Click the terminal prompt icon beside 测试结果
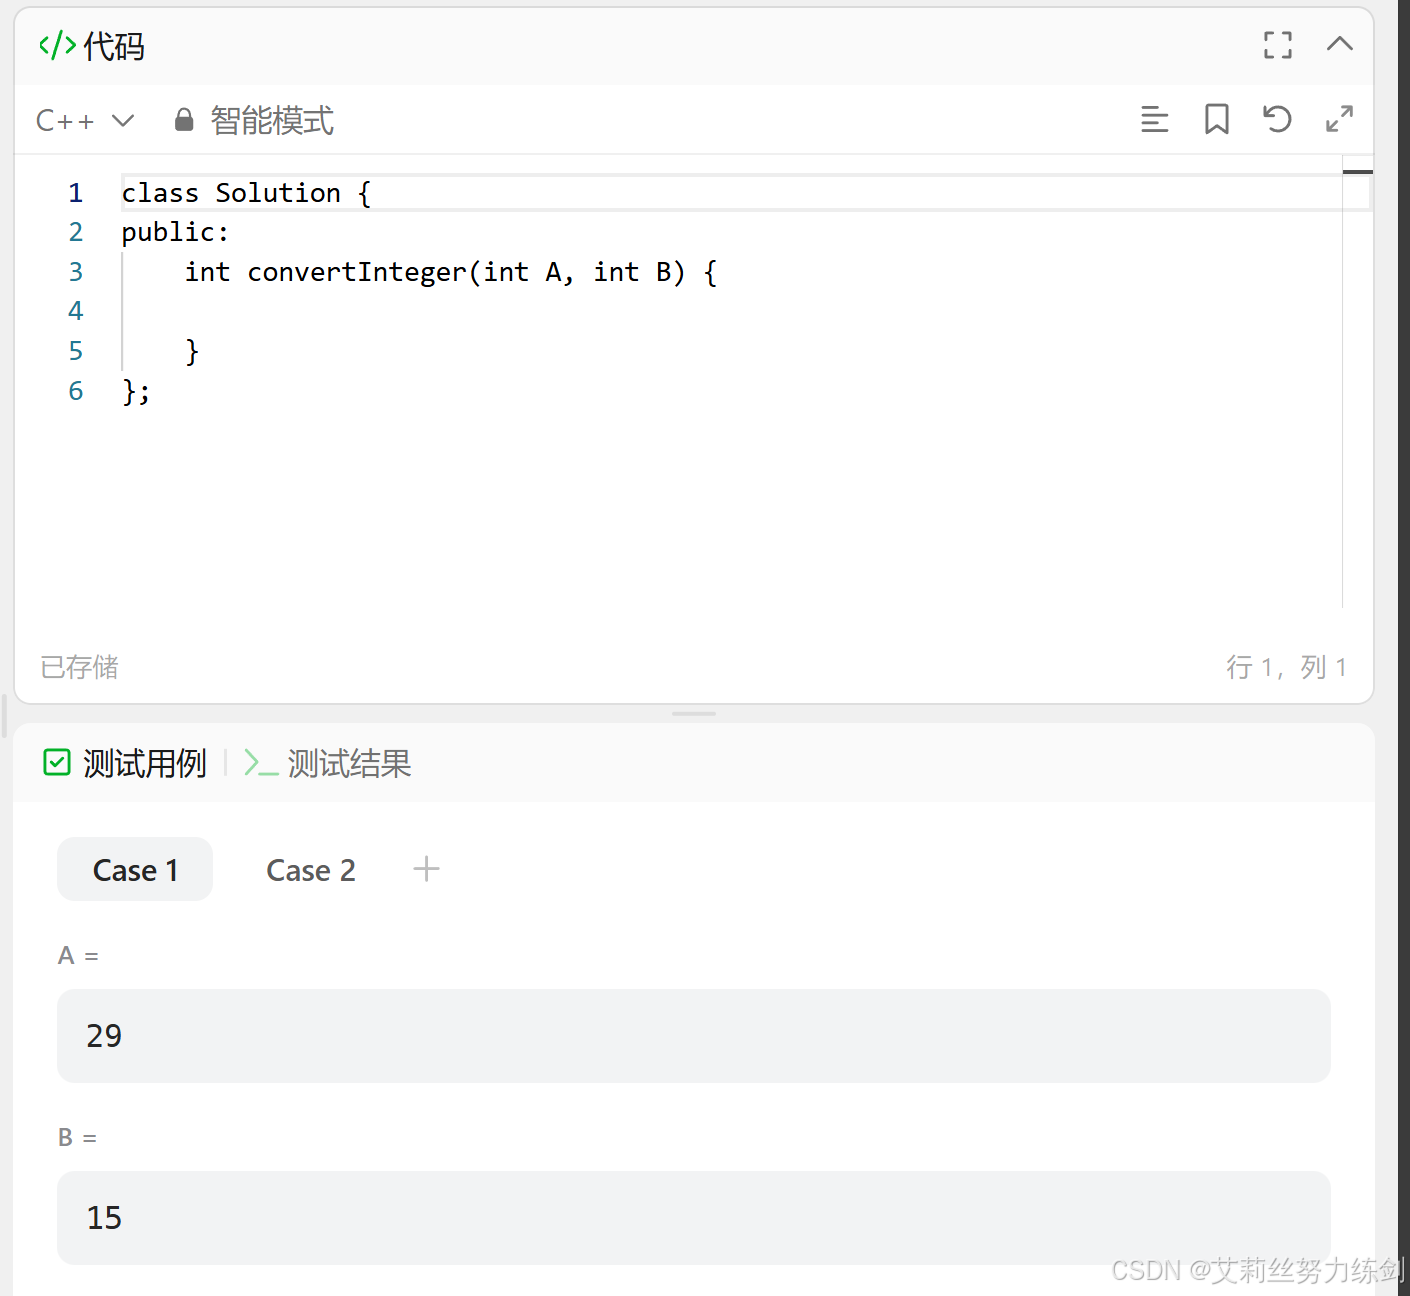The image size is (1410, 1296). coord(261,763)
